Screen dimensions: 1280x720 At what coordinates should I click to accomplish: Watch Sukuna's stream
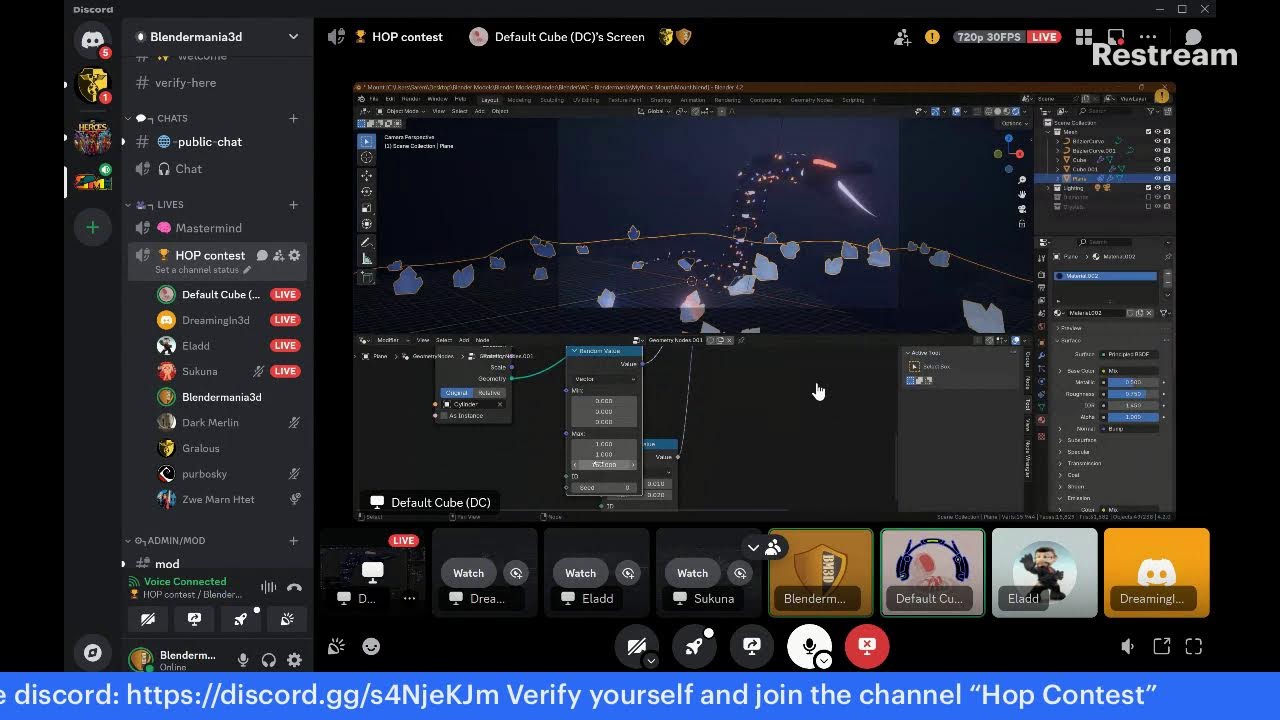[692, 573]
